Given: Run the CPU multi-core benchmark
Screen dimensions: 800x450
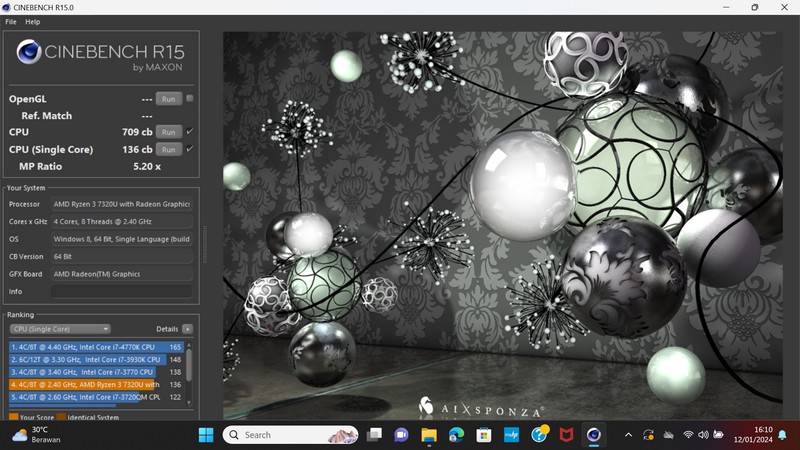Looking at the screenshot, I should click(168, 132).
